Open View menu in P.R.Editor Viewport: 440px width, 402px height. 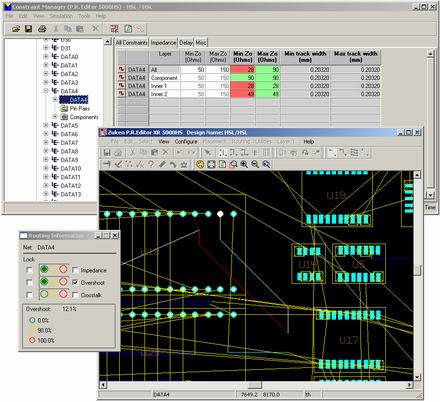(x=164, y=142)
